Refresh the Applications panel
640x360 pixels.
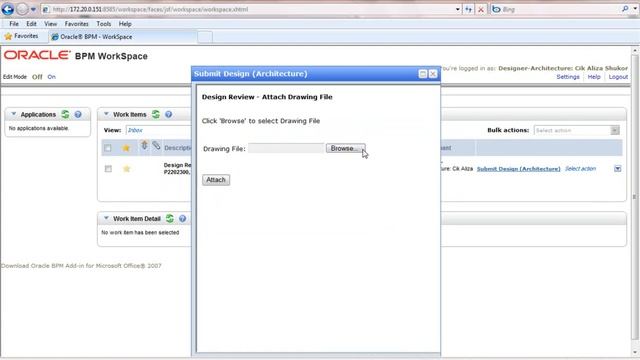click(65, 114)
